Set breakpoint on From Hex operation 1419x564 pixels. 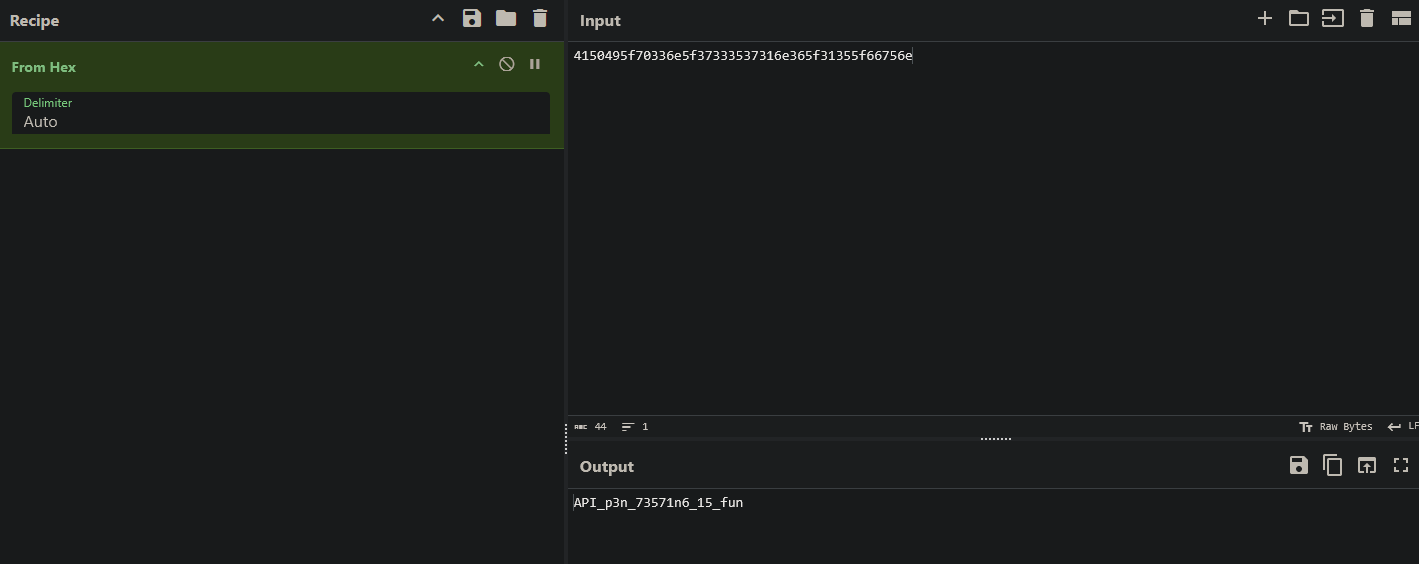coord(535,64)
